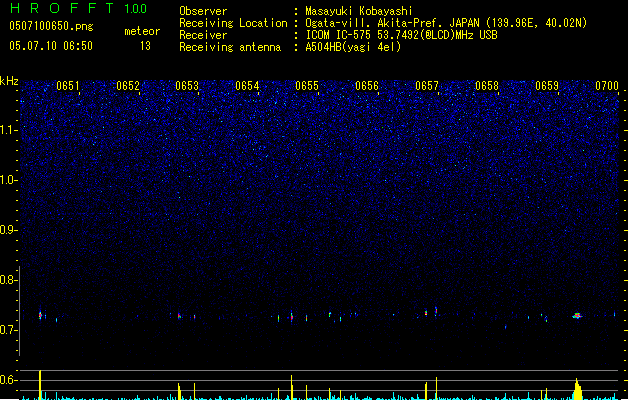The width and height of the screenshot is (629, 400).
Task: Click the 0654 time marker
Action: pos(247,86)
